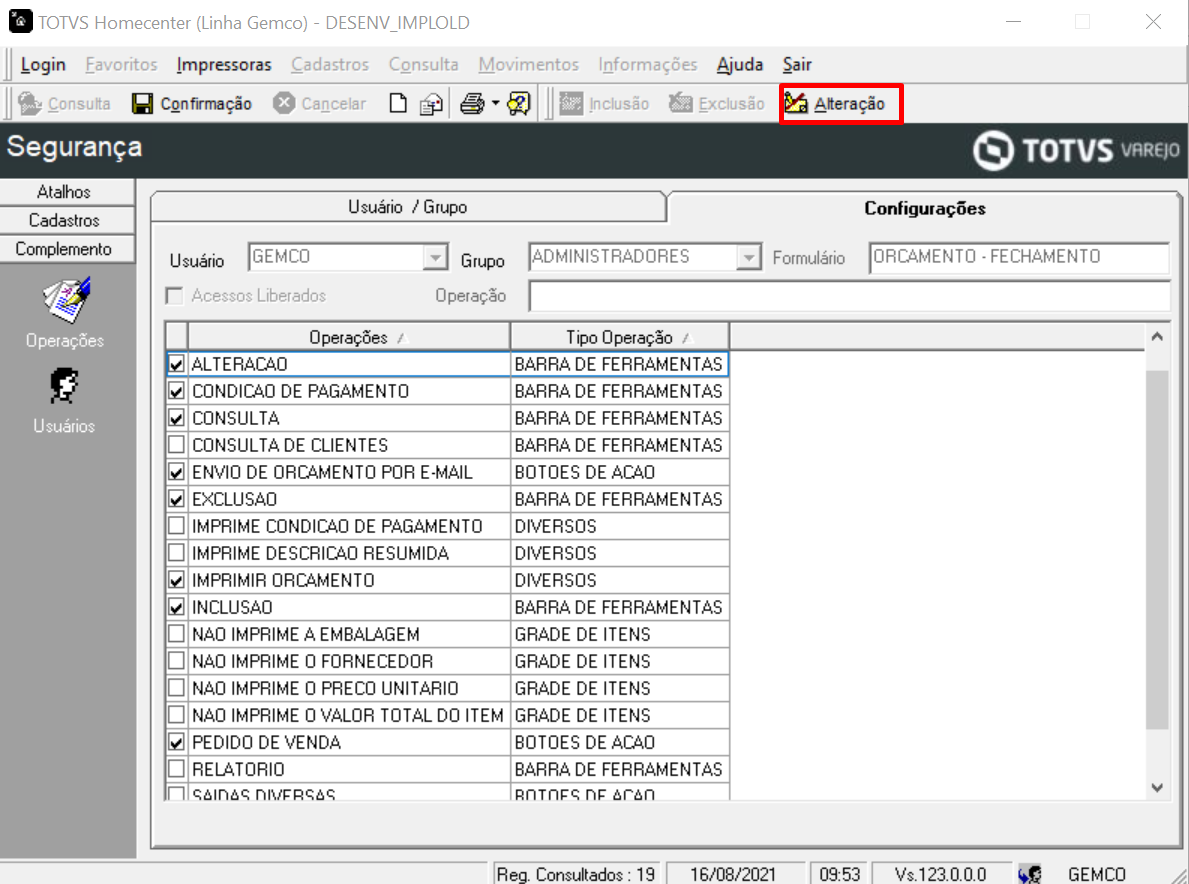Click the printer toolbar icon
This screenshot has height=884, width=1189.
click(472, 103)
